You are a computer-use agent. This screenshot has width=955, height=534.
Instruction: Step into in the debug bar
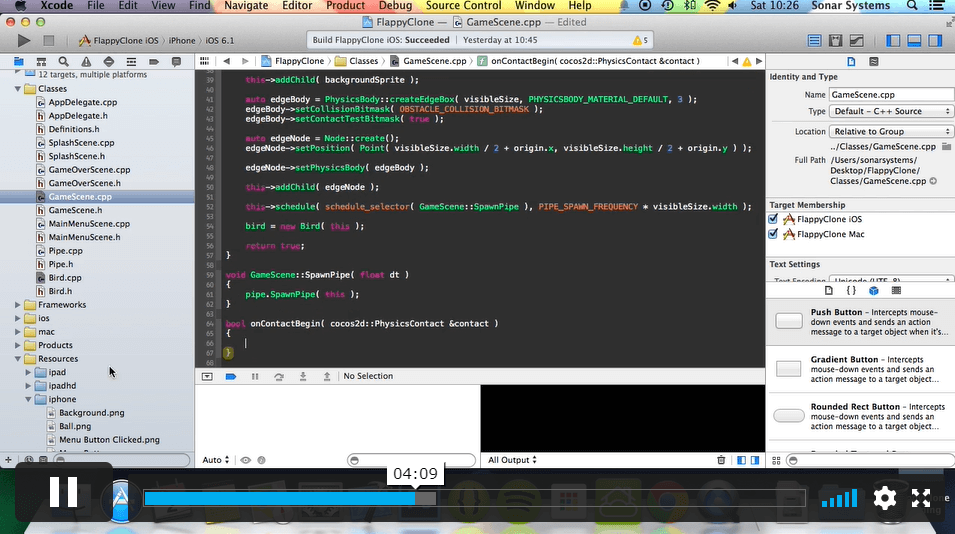[303, 376]
